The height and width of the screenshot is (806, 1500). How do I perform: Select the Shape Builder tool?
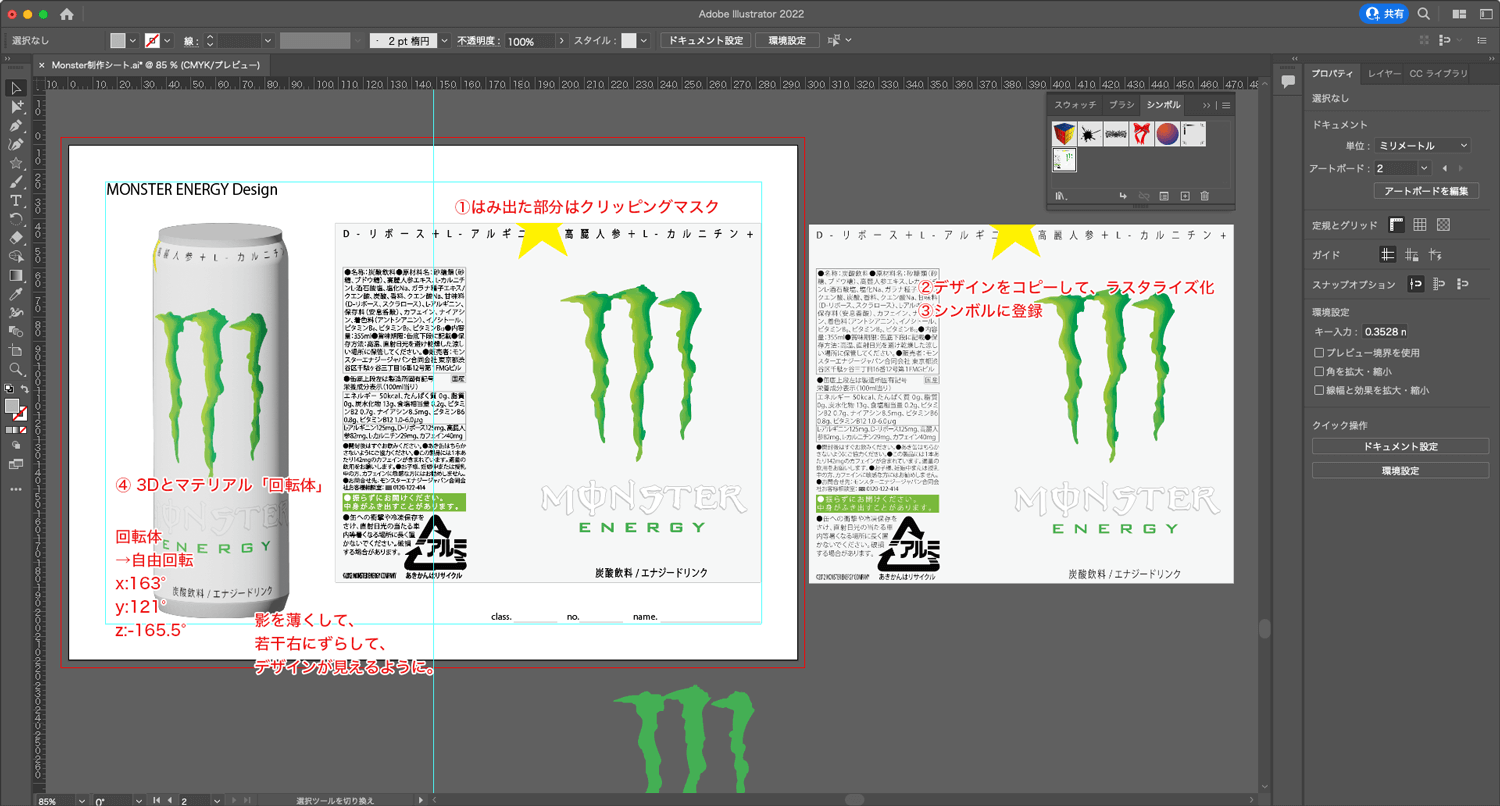(x=16, y=257)
